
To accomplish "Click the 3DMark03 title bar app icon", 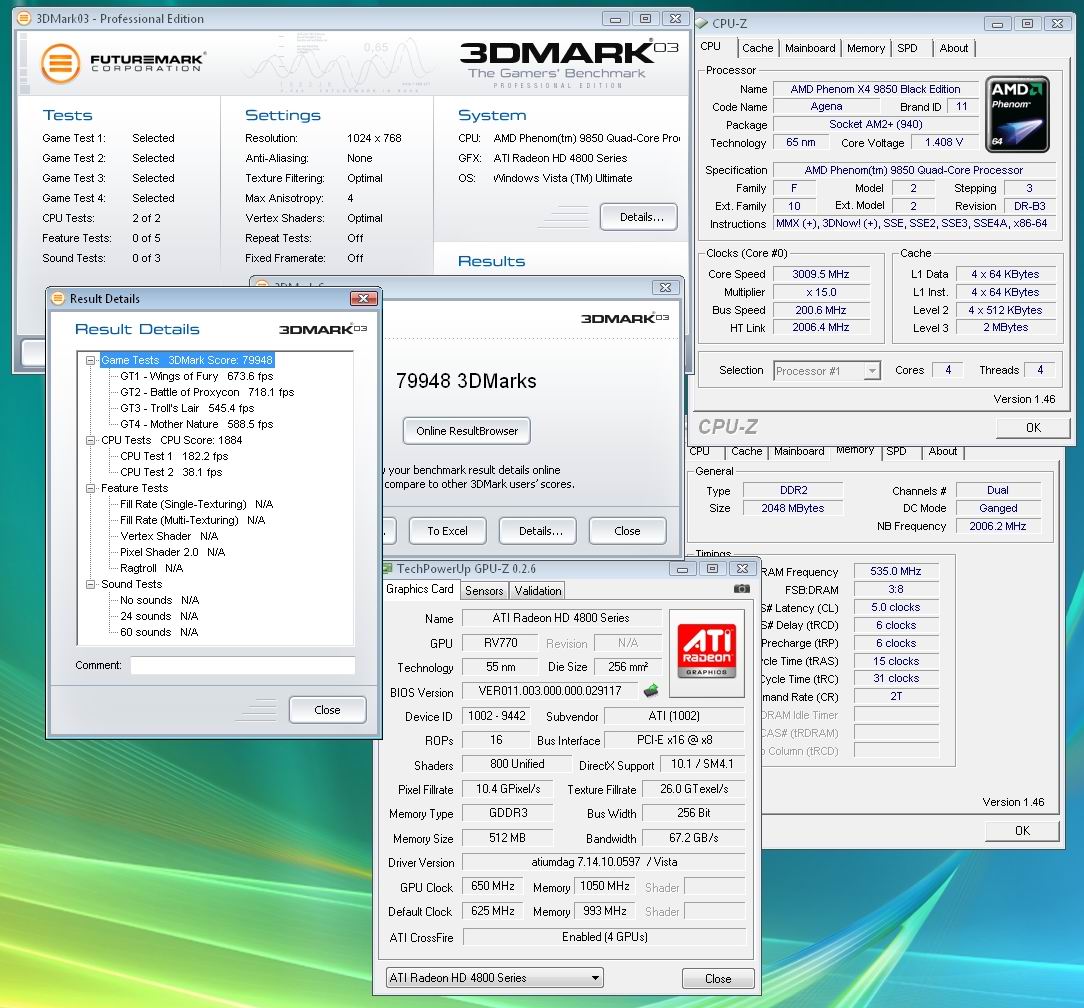I will 24,18.
